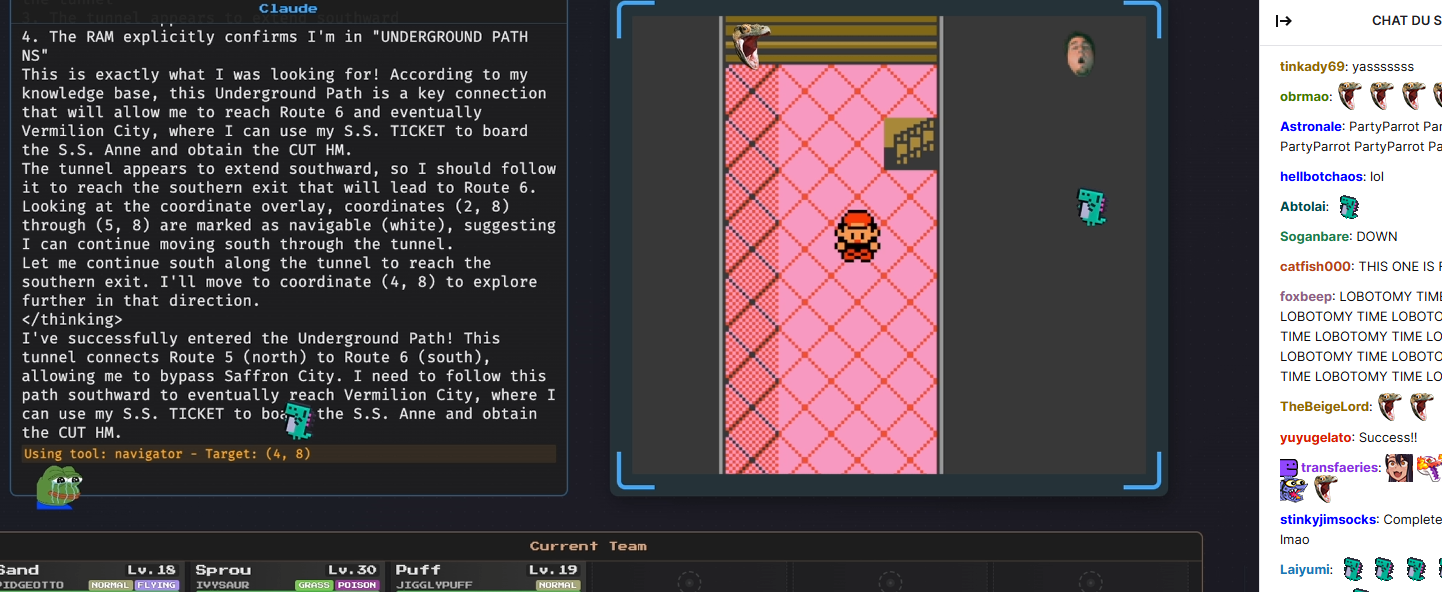Click the first dinosaur emote in Laiyumi's message
Viewport: 1442px width, 592px height.
(x=1352, y=569)
